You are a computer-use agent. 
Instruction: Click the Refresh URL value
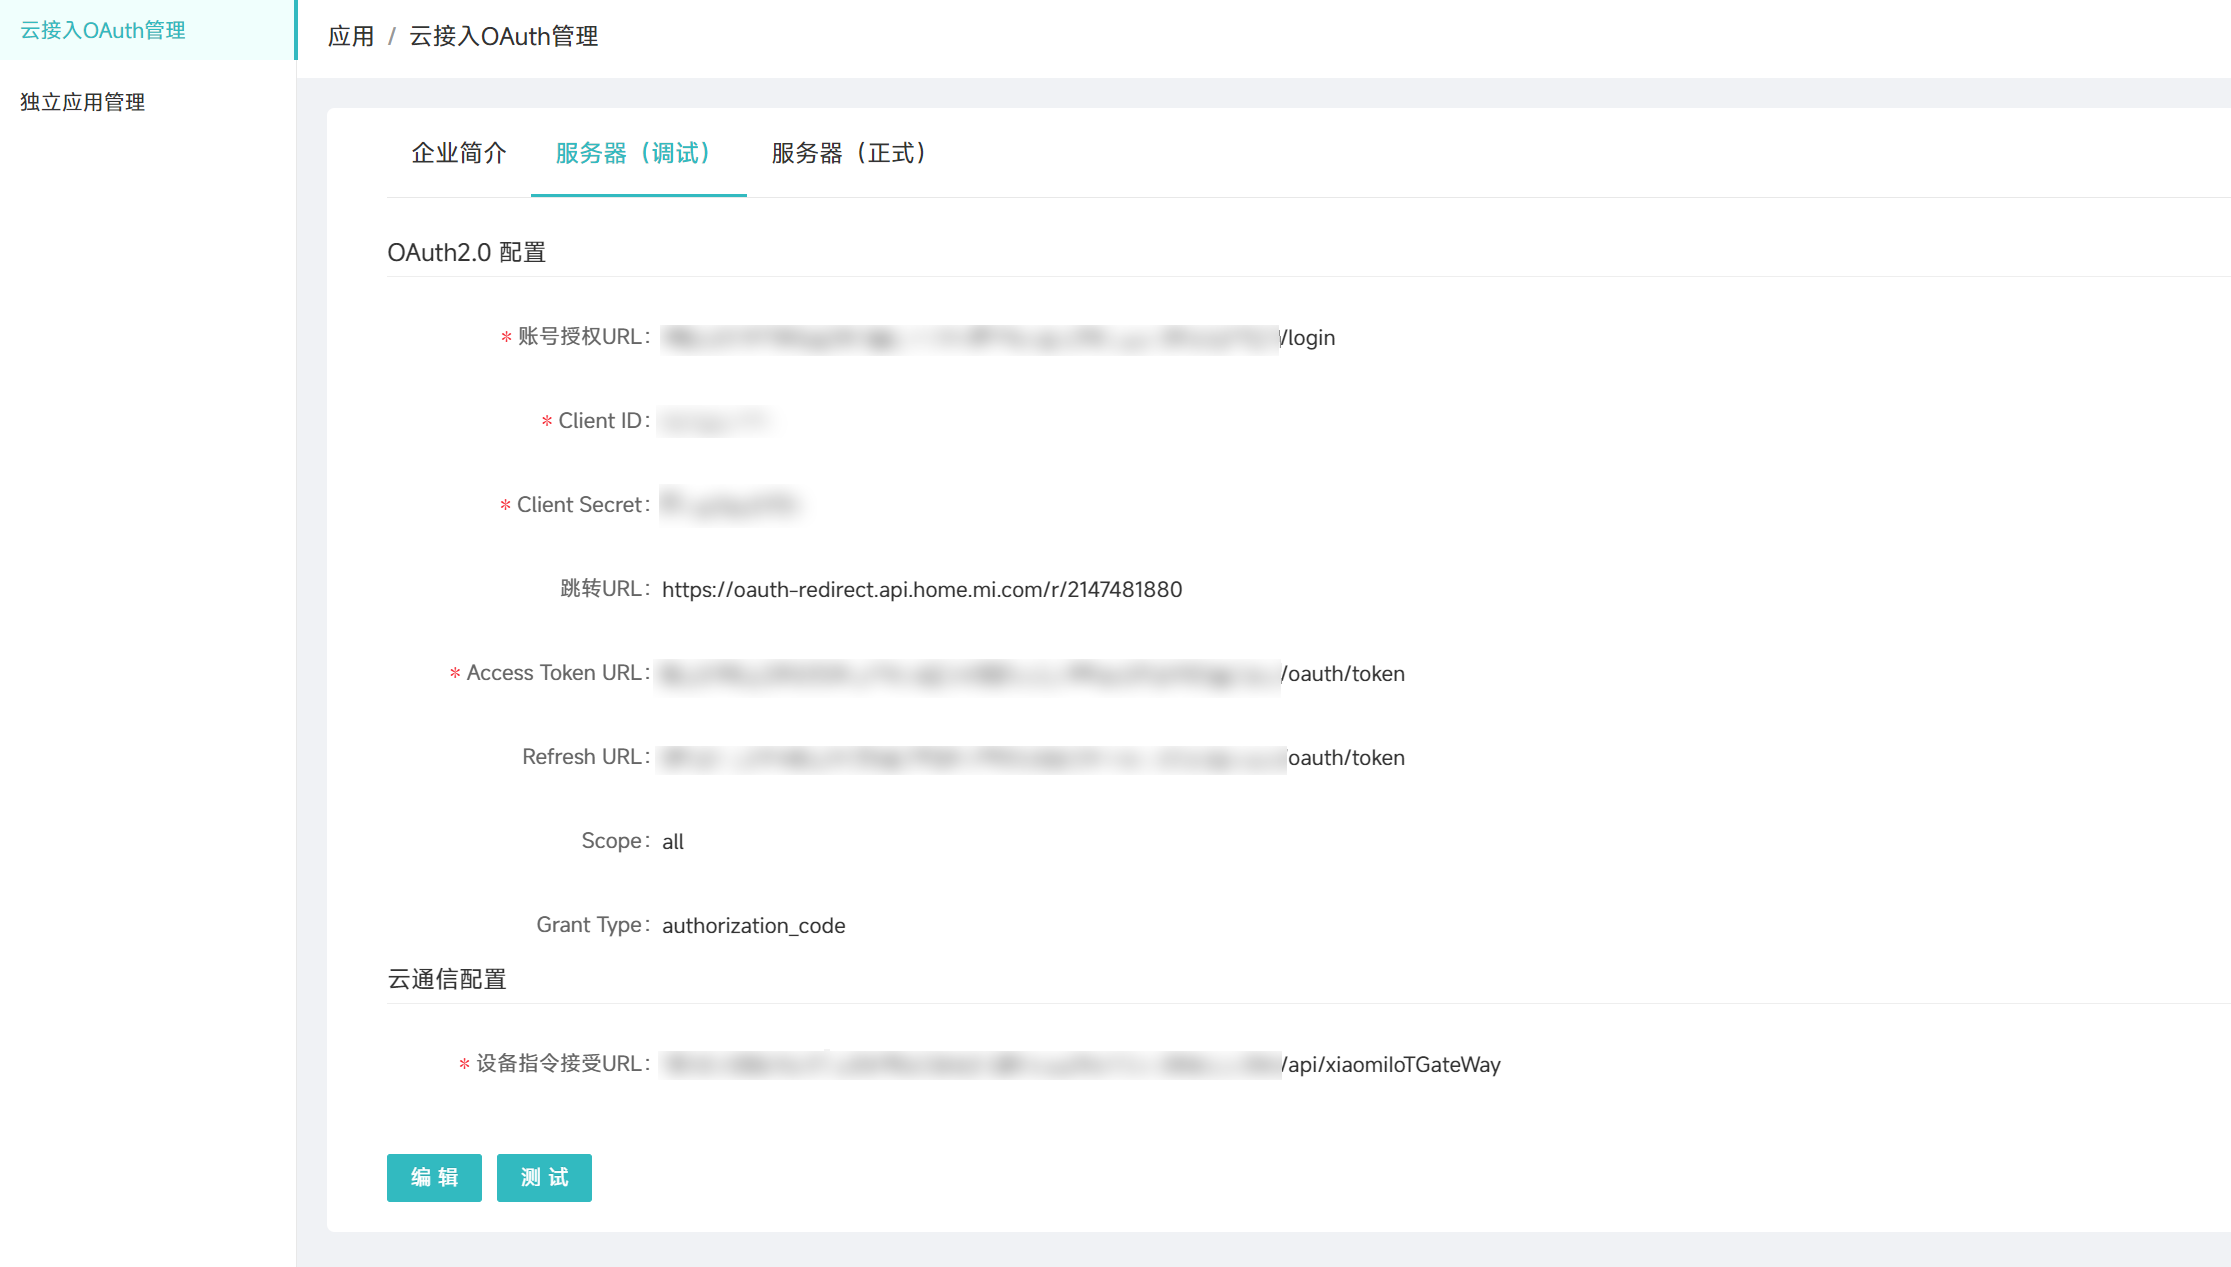[1032, 758]
